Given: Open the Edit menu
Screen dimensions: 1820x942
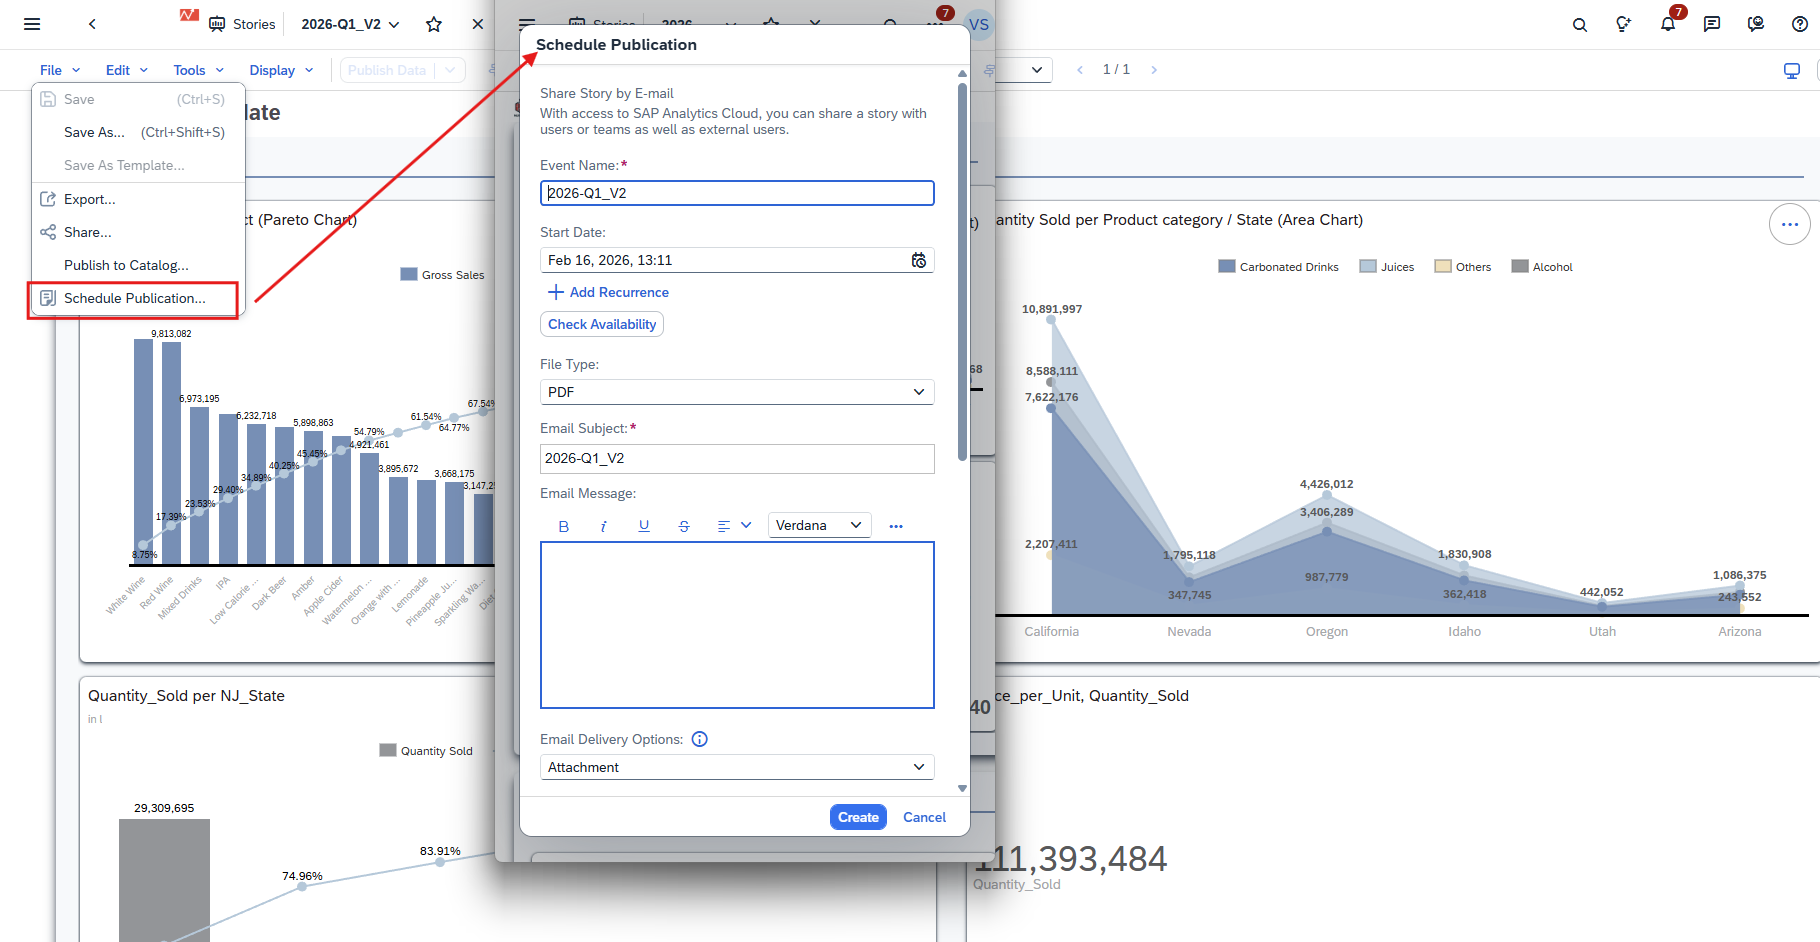Looking at the screenshot, I should click(127, 70).
